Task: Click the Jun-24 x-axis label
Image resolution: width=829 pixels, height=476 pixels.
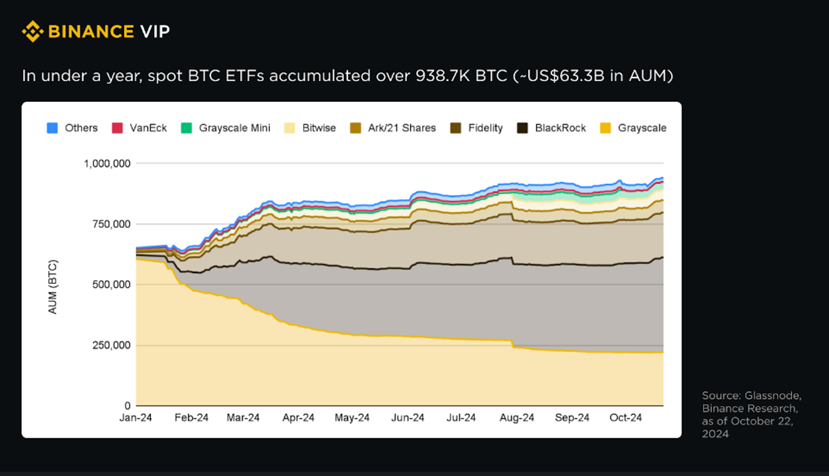Action: [408, 418]
